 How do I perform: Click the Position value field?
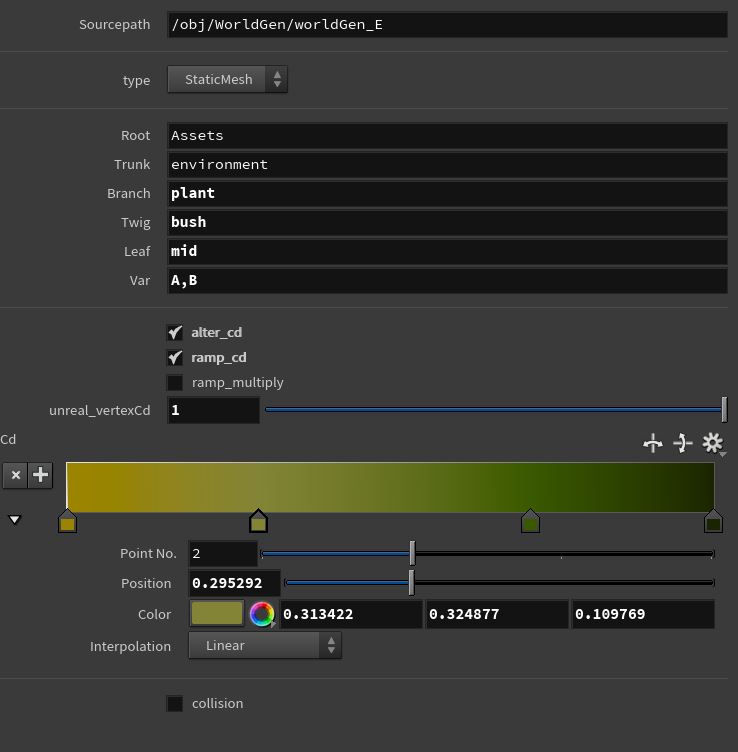(235, 583)
